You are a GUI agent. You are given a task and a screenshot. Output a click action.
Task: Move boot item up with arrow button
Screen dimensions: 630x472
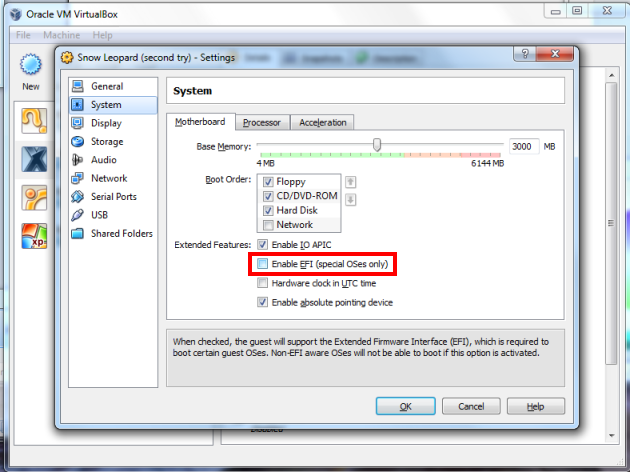(x=350, y=182)
